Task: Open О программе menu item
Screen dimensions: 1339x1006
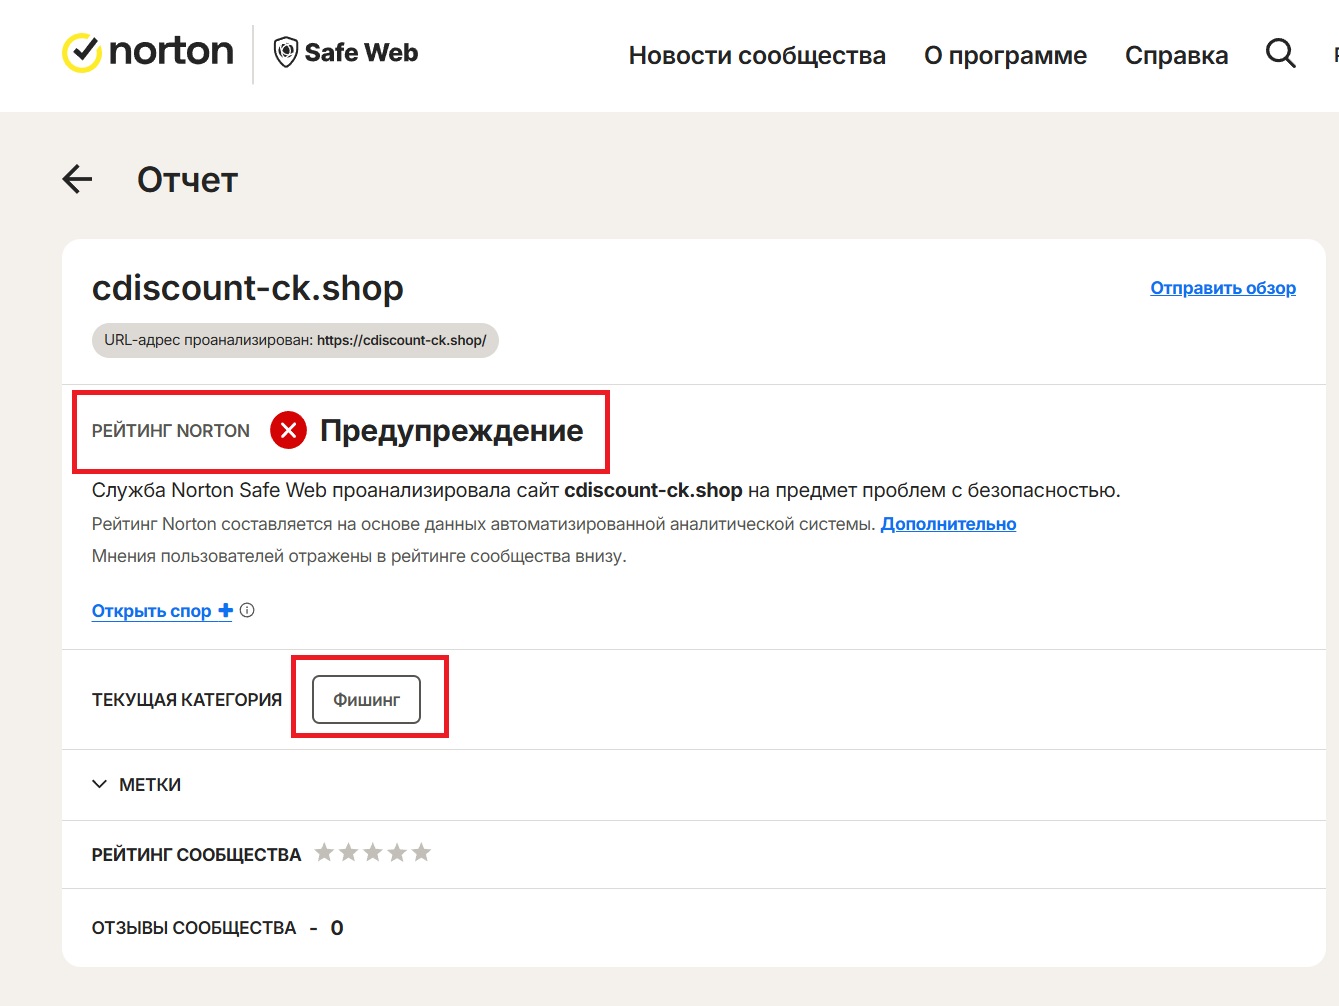Action: [x=1005, y=55]
